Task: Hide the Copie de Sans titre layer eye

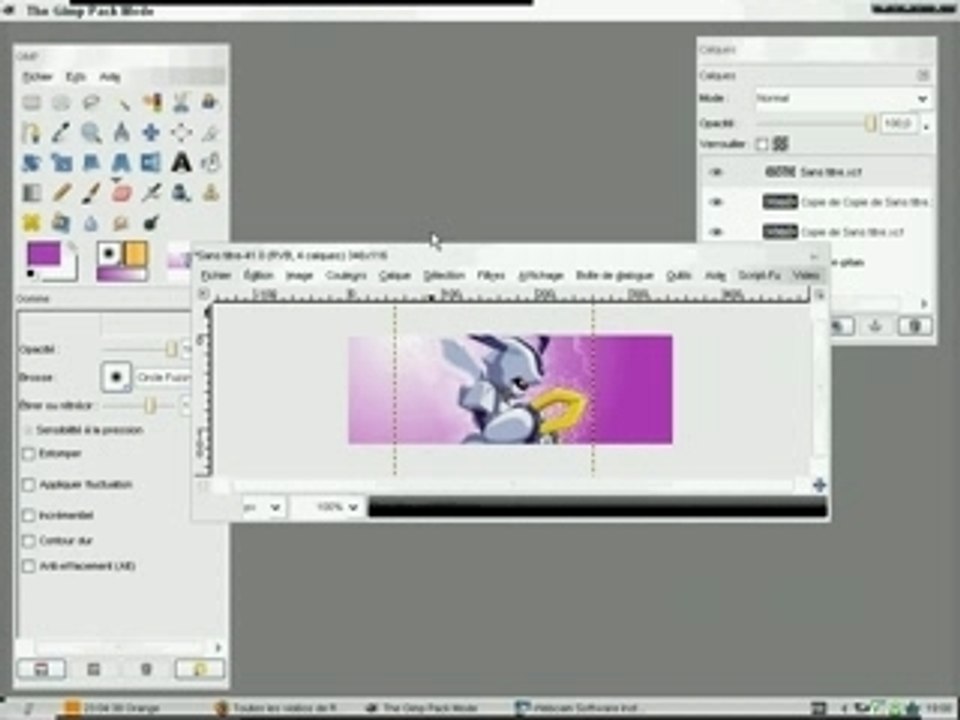Action: (715, 232)
